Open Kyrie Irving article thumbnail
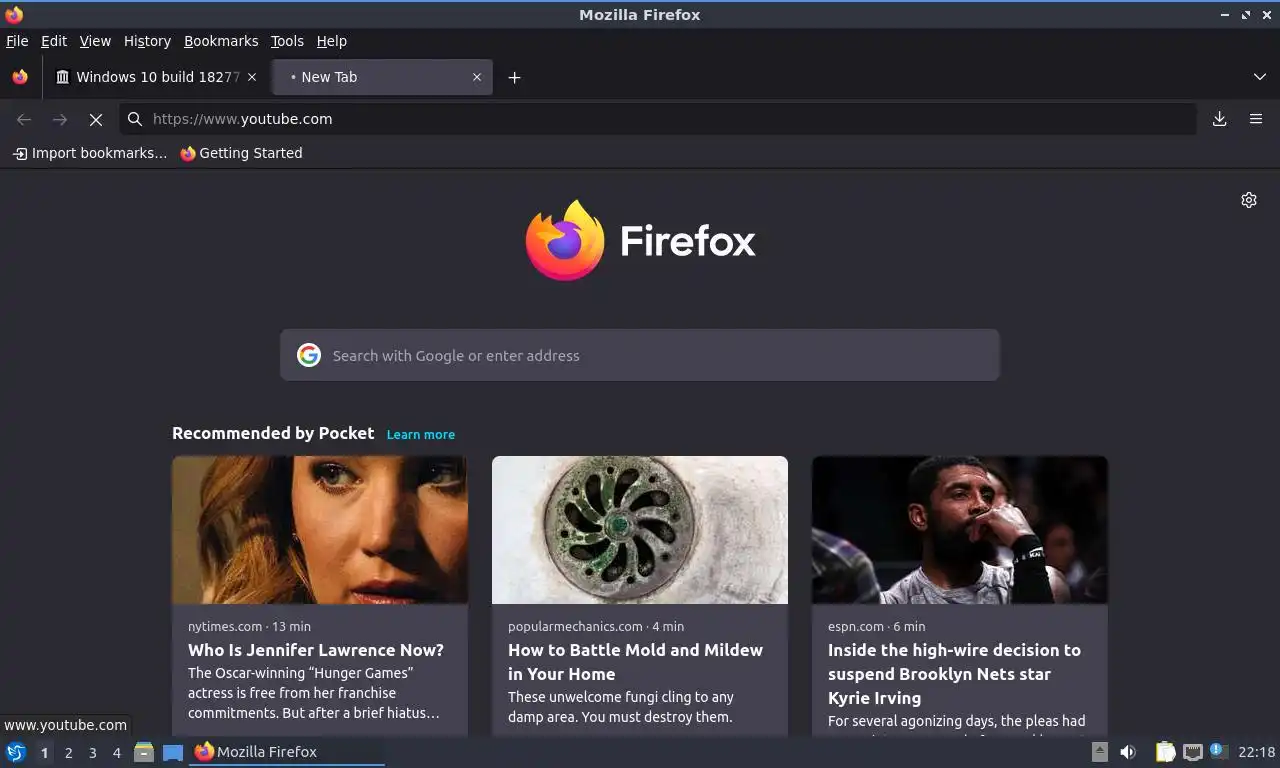The height and width of the screenshot is (768, 1280). tap(960, 530)
